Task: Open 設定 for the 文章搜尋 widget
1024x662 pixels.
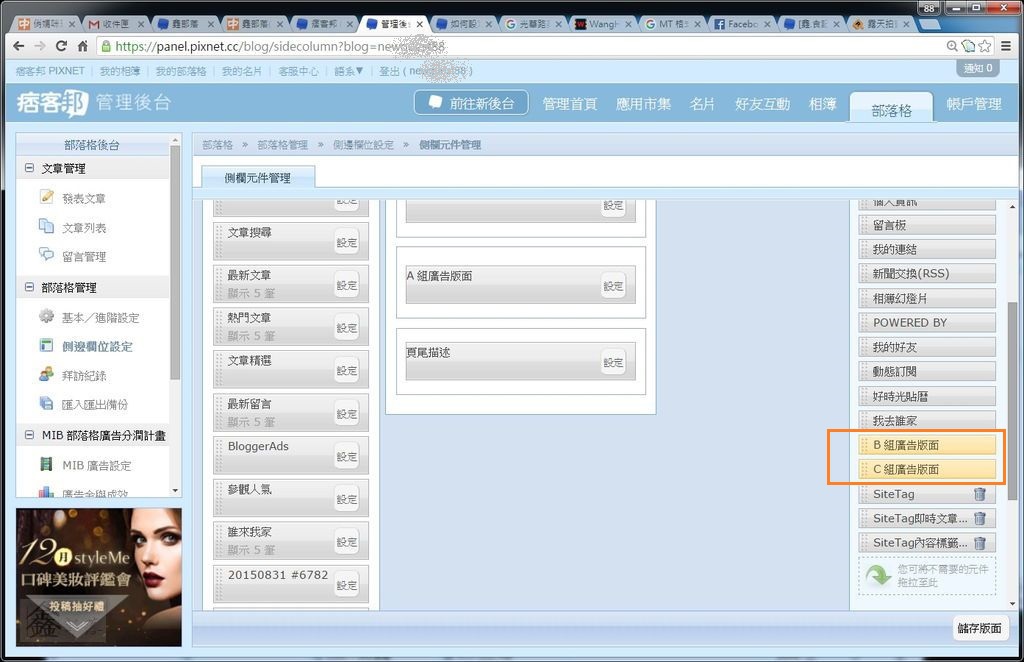Action: pos(347,242)
